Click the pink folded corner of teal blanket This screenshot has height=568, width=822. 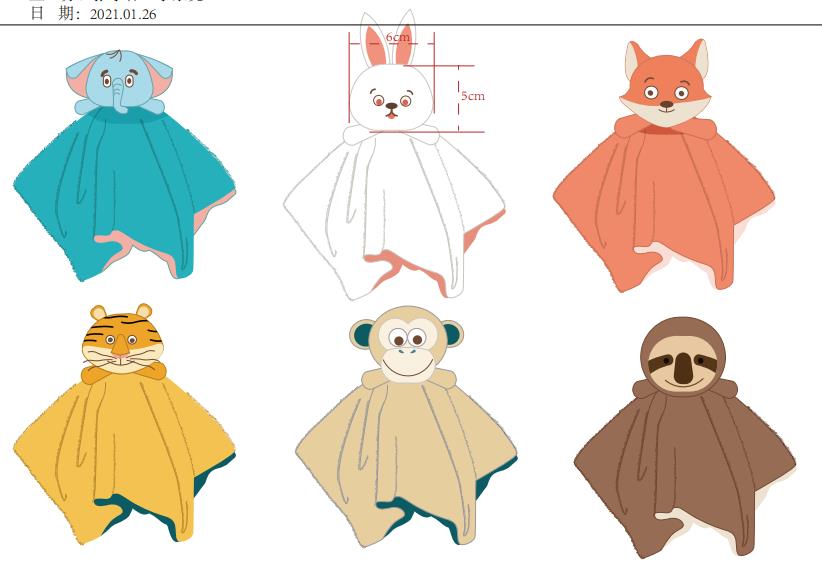tap(118, 239)
